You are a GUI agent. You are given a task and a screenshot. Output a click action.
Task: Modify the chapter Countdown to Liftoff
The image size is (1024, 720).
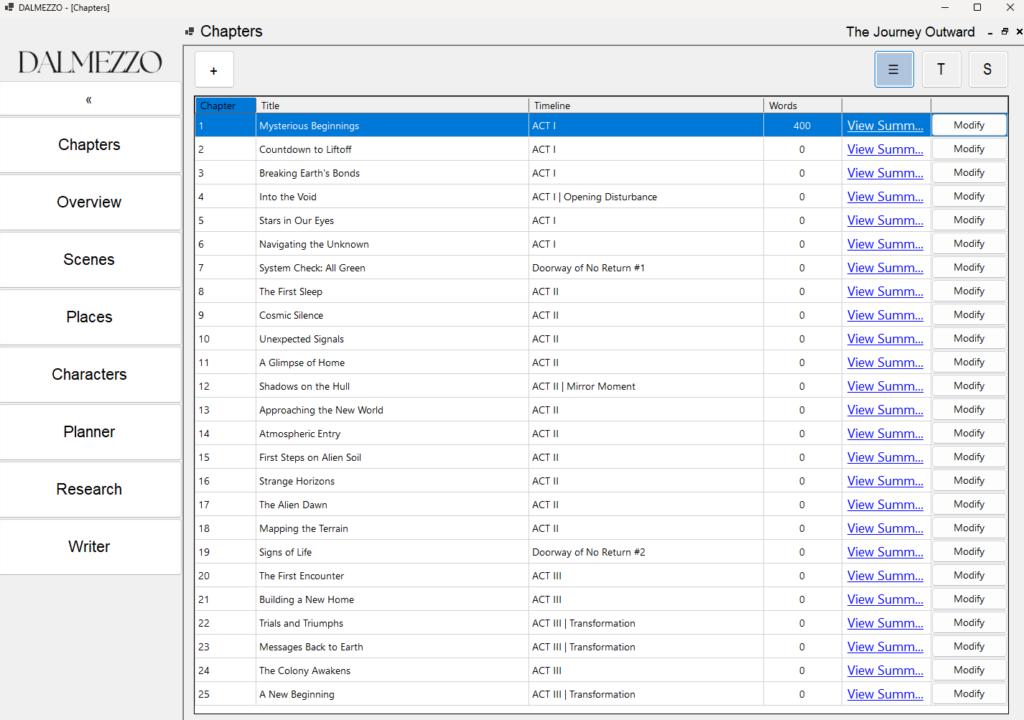click(968, 148)
